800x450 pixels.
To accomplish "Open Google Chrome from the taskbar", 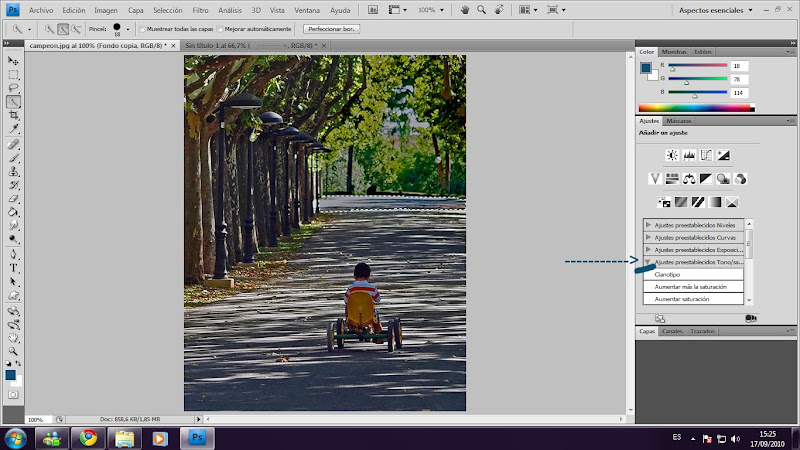I will pyautogui.click(x=88, y=438).
